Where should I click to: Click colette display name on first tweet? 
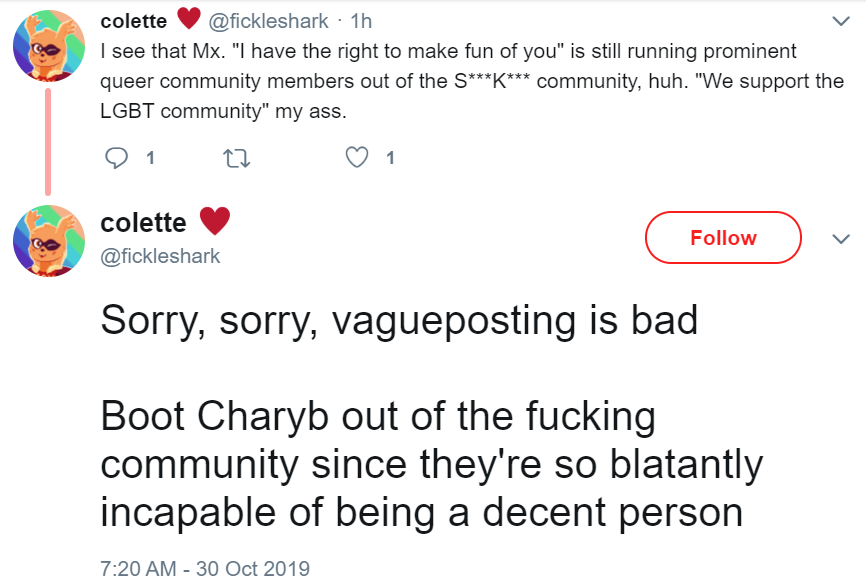tap(134, 20)
